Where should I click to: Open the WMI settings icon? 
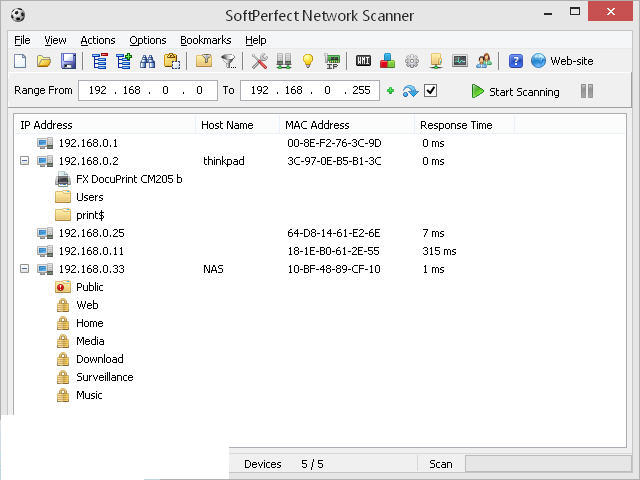[363, 61]
